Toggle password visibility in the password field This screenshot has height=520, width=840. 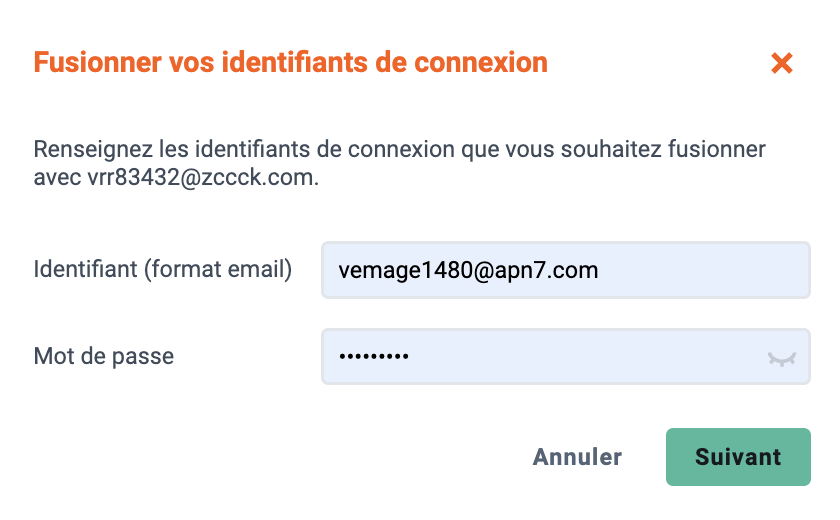[782, 358]
